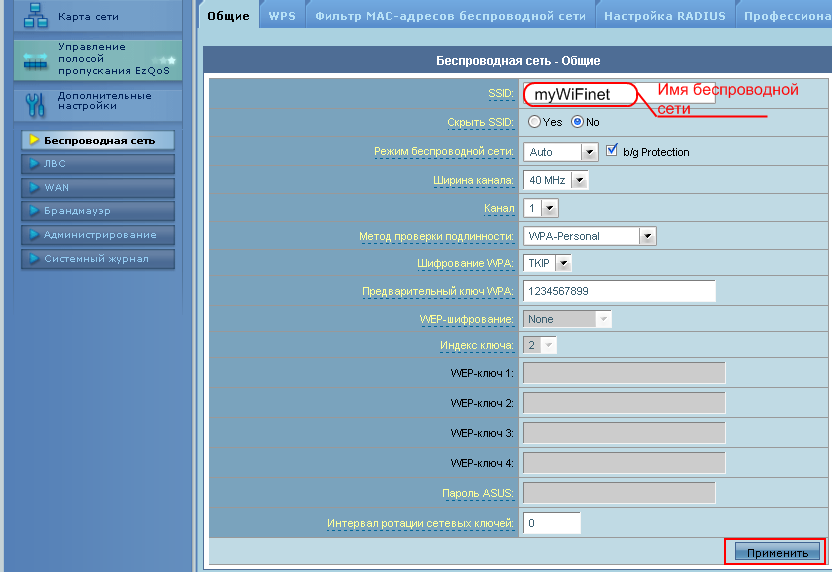Screen dimensions: 832x572
Task: Open the Ширина канала 40 MHz dropdown
Action: pyautogui.click(x=556, y=180)
